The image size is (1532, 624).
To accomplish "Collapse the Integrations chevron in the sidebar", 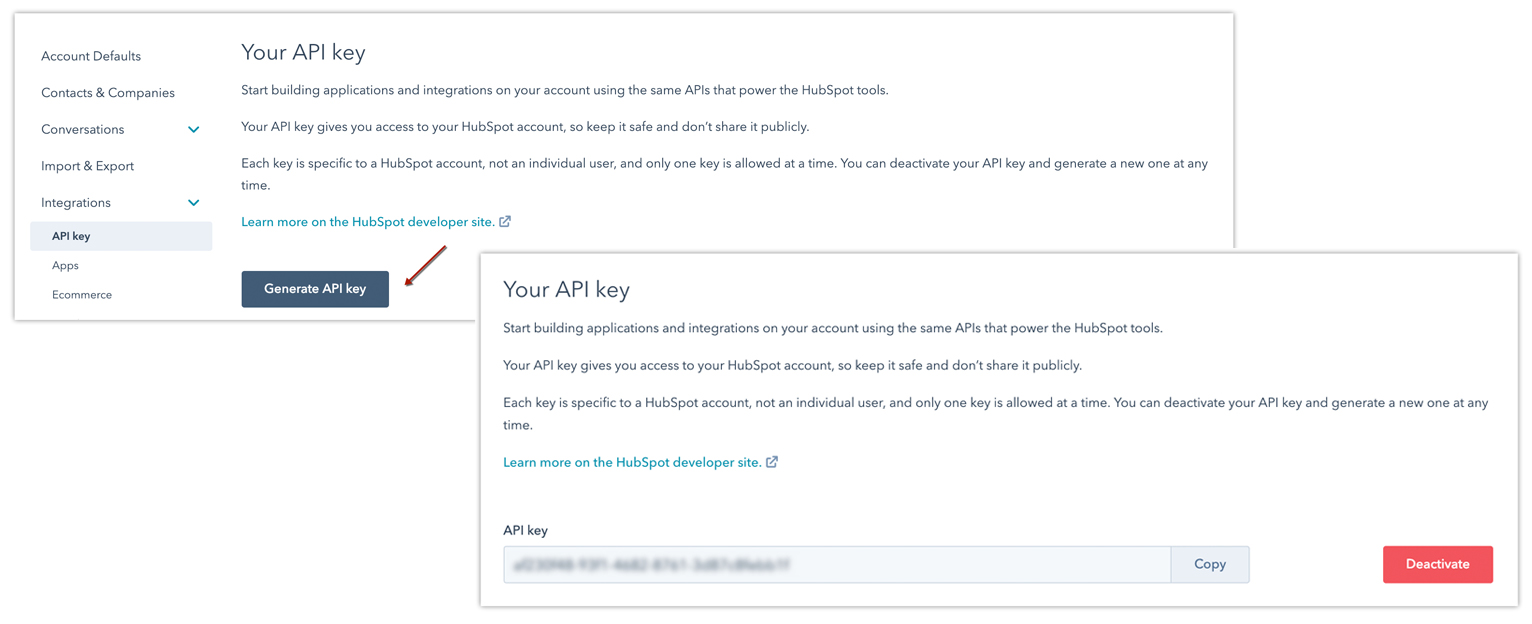I will click(194, 203).
